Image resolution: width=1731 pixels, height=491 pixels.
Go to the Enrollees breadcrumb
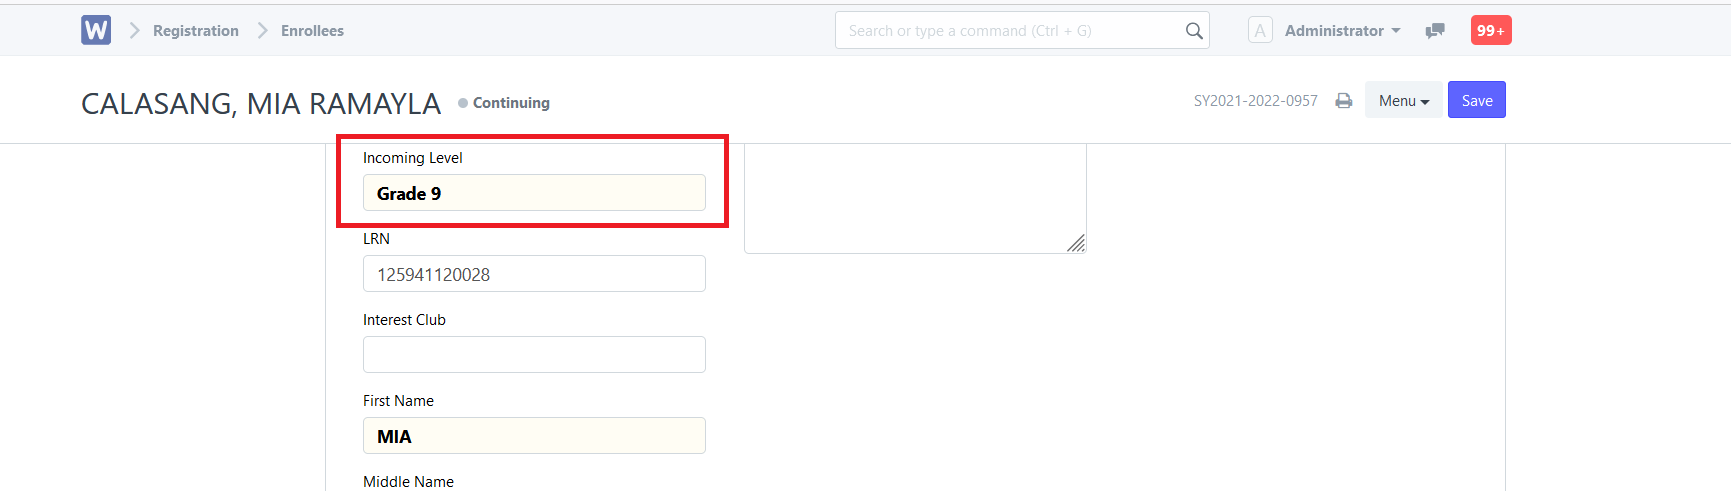pos(312,31)
